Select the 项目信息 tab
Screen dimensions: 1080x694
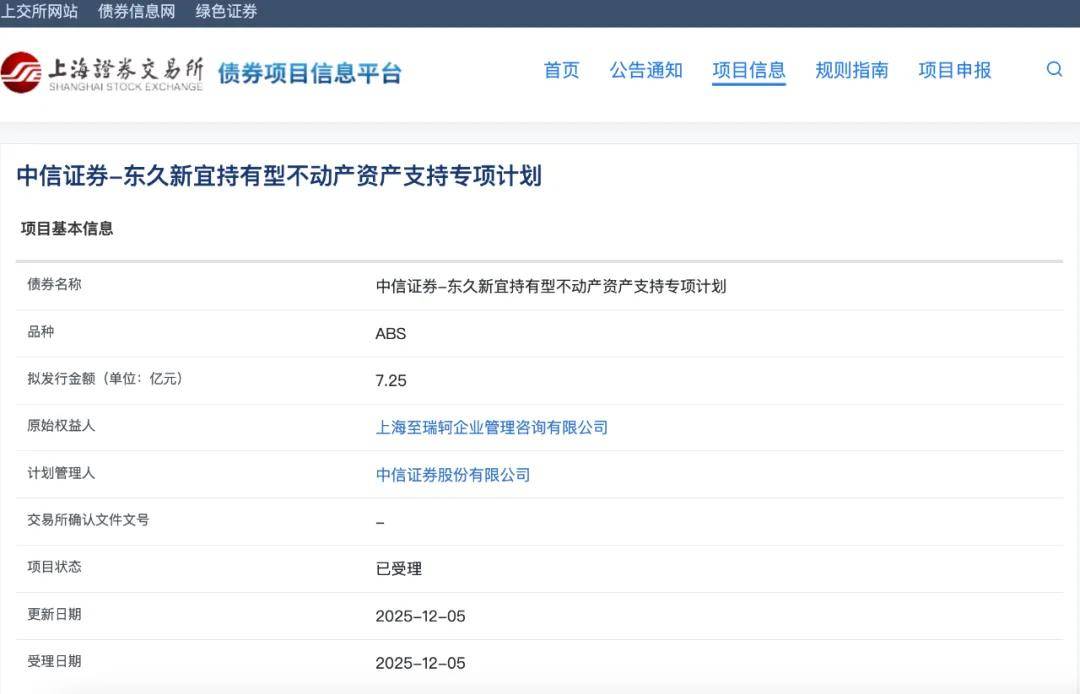click(x=748, y=70)
